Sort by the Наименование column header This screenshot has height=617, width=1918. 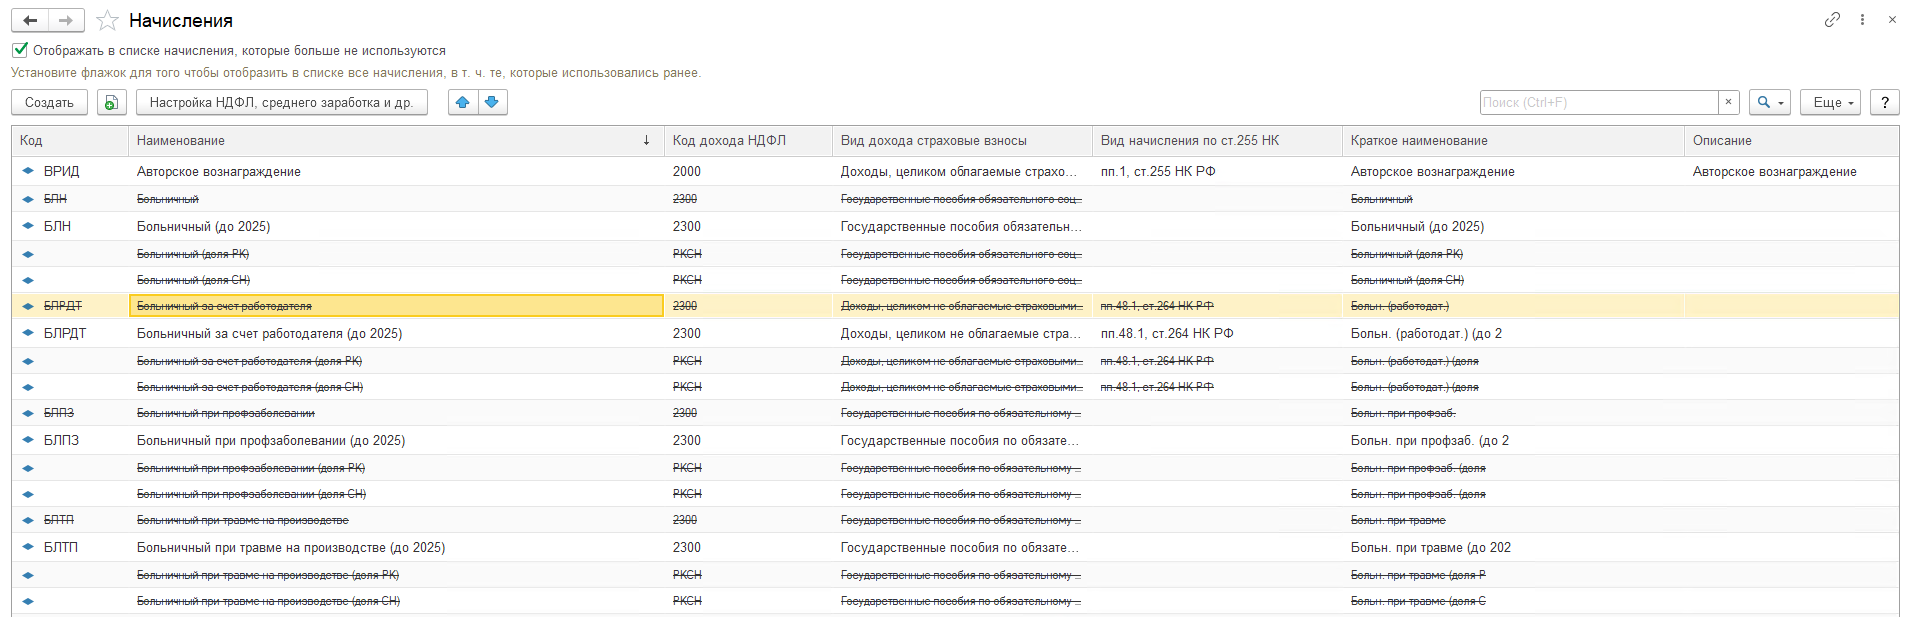[396, 141]
